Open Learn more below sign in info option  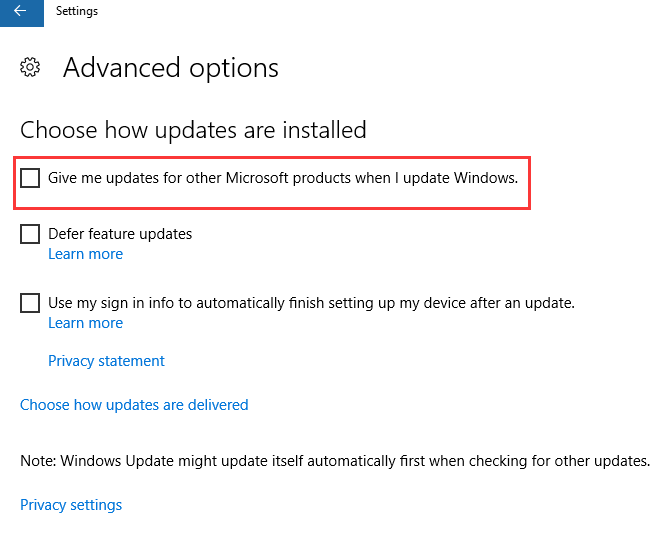click(x=85, y=323)
